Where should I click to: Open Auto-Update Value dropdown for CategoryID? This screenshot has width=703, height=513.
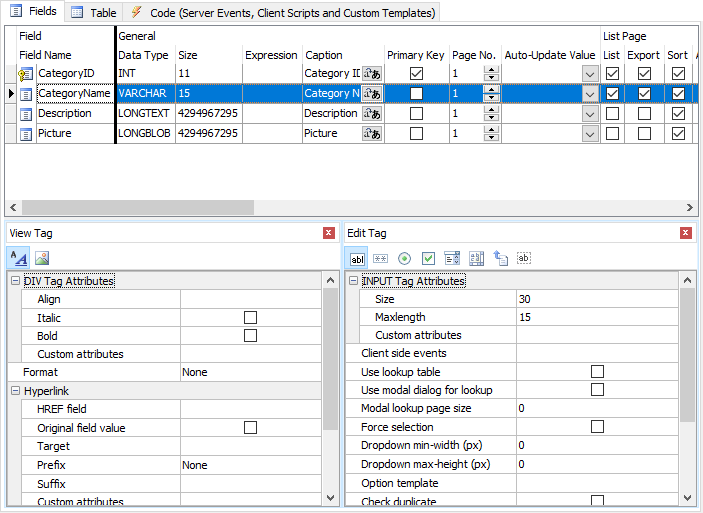tap(590, 74)
